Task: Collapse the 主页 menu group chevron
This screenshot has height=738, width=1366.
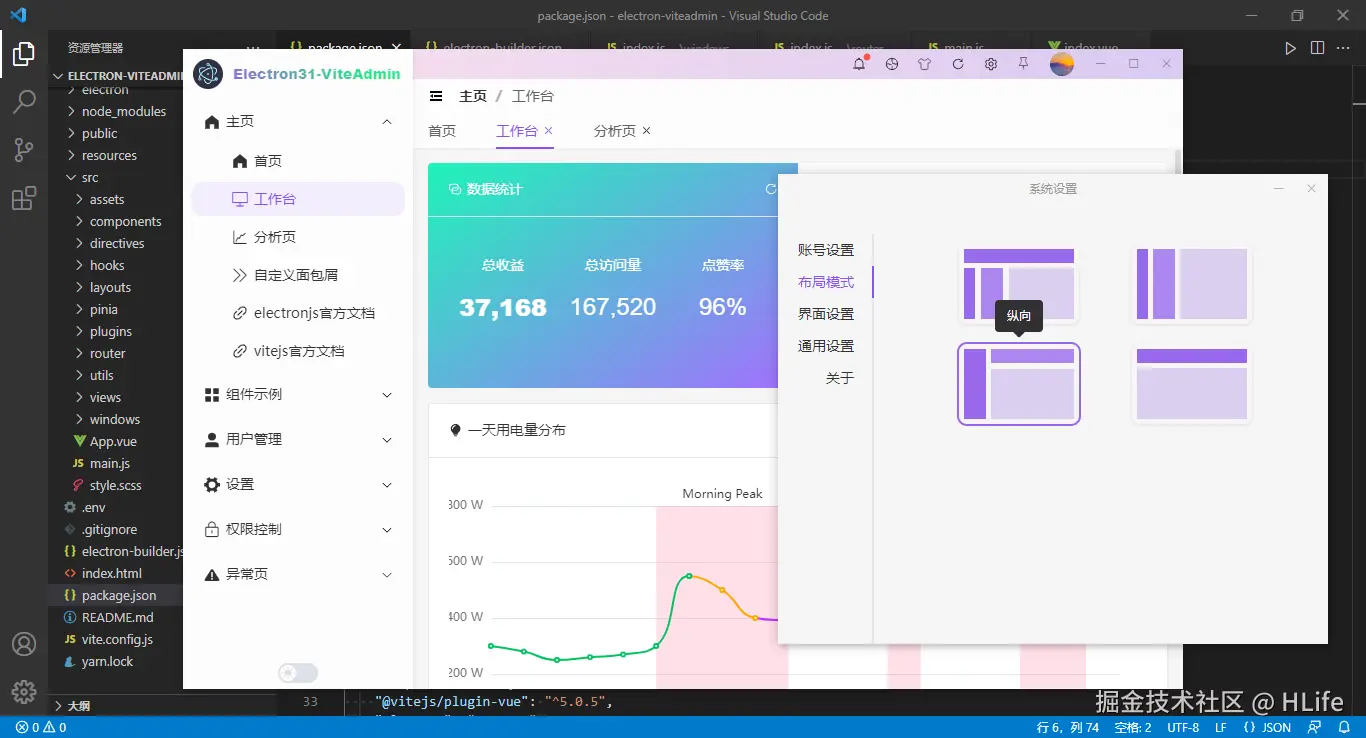Action: 387,122
